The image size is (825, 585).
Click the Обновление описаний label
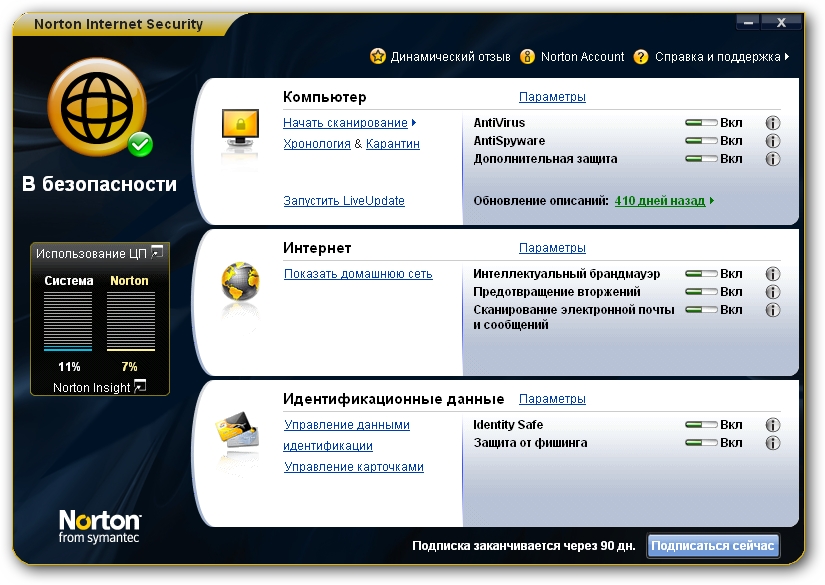pyautogui.click(x=541, y=200)
